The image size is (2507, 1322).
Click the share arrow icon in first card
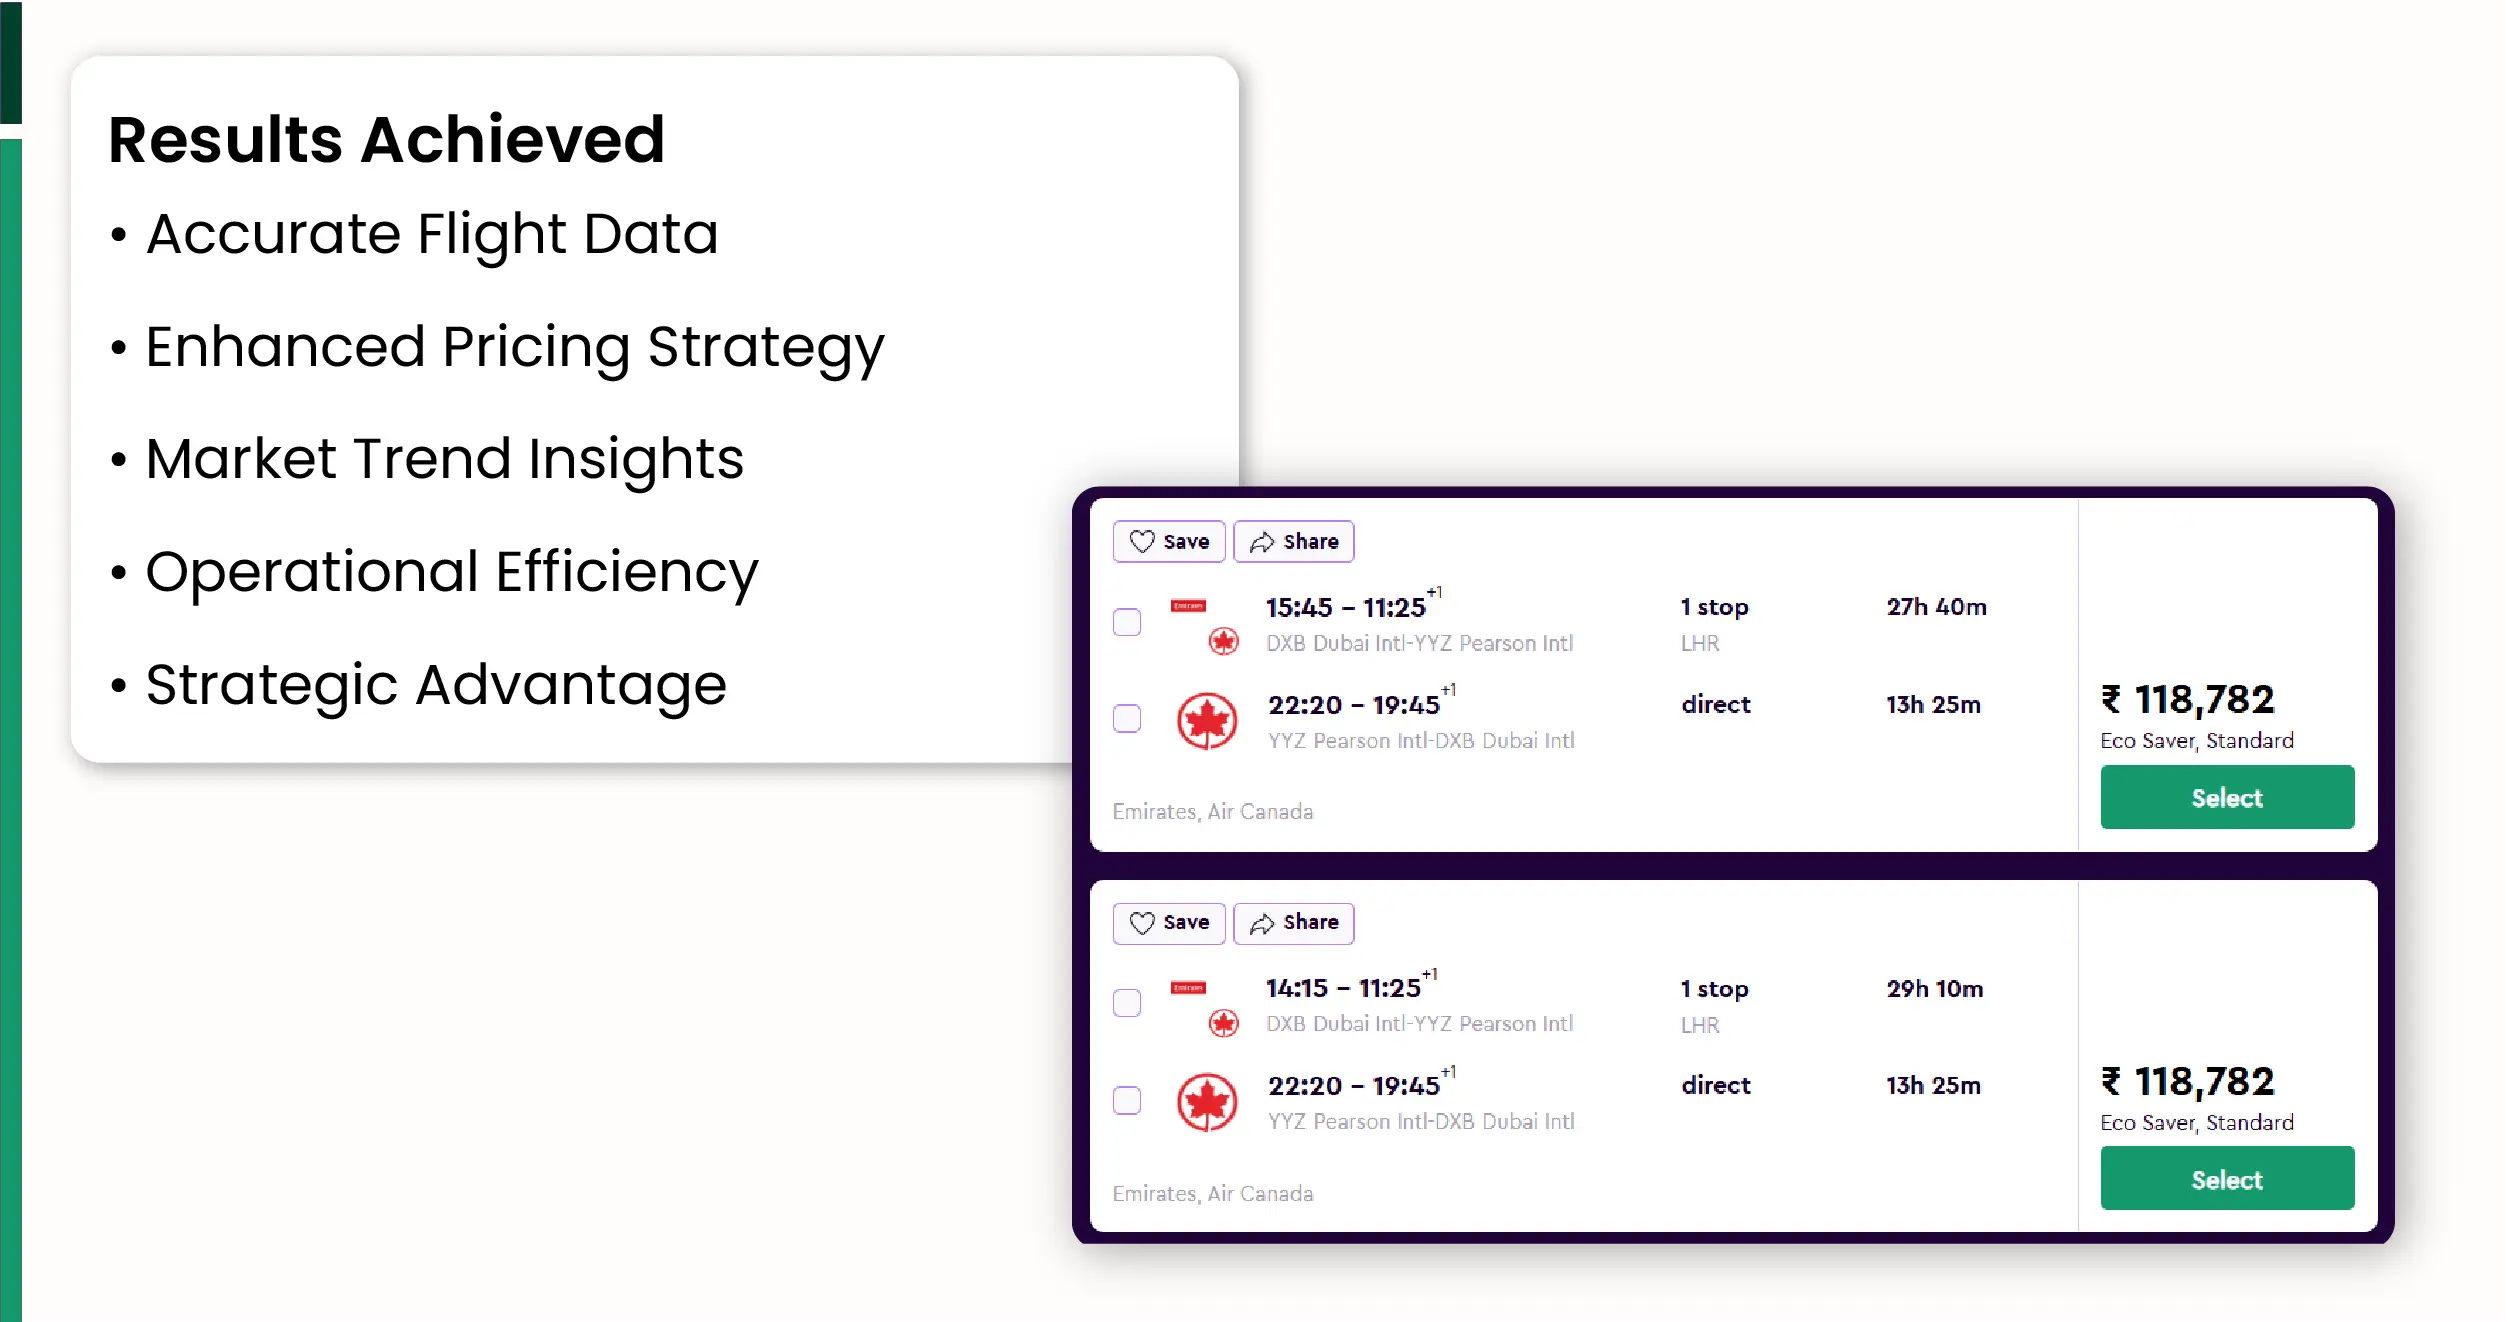point(1261,542)
